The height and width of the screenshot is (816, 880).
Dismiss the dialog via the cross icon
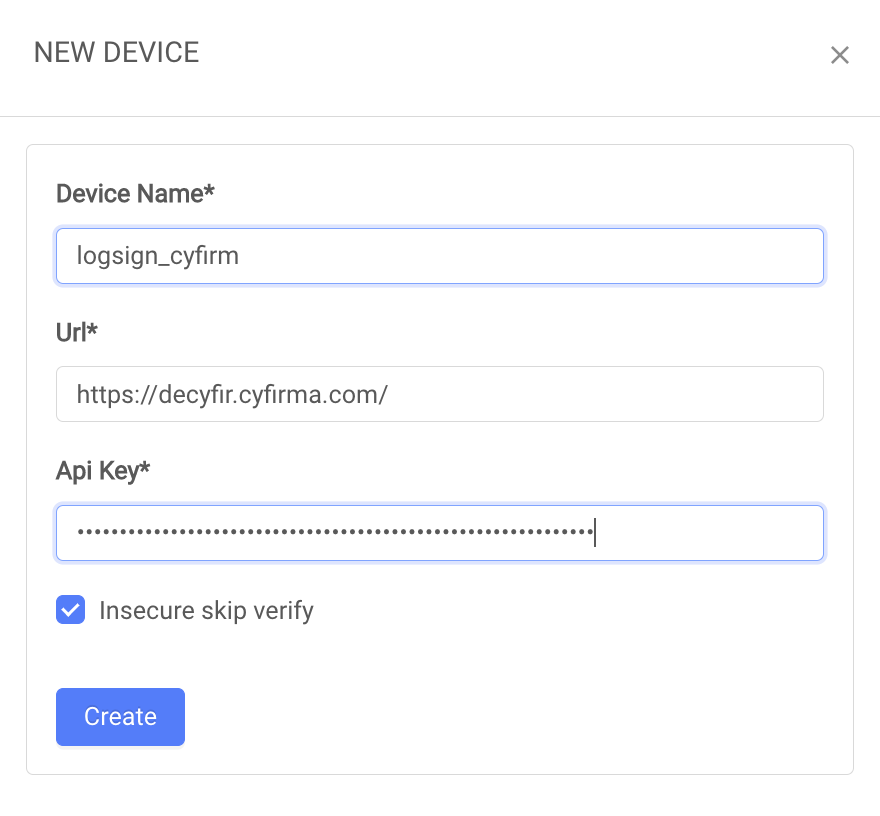[x=840, y=55]
